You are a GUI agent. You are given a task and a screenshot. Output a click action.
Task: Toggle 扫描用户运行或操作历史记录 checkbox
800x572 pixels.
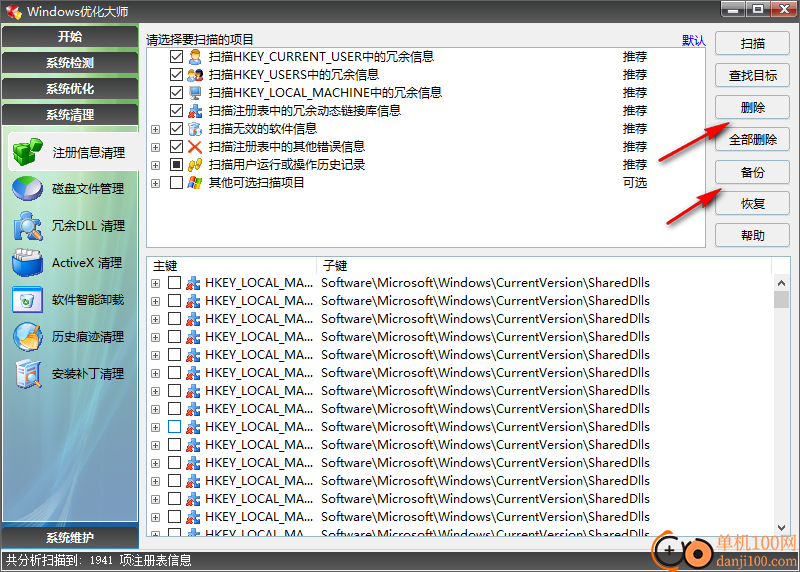(176, 165)
